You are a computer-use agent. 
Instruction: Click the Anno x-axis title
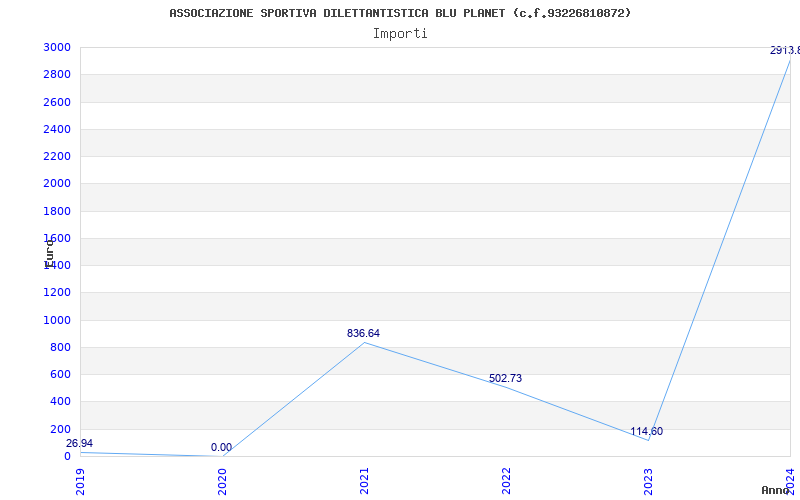pyautogui.click(x=776, y=490)
